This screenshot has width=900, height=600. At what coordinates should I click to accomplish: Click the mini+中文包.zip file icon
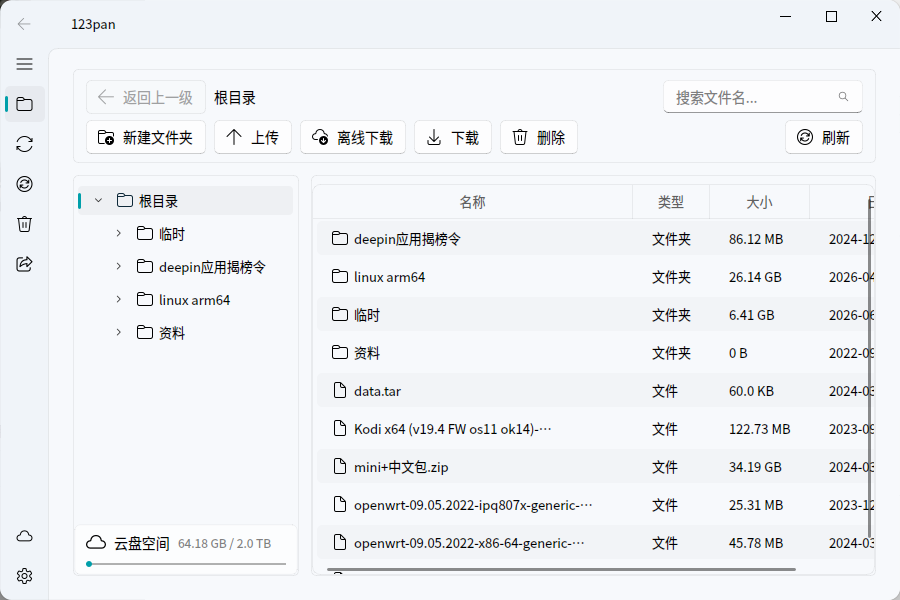click(340, 467)
